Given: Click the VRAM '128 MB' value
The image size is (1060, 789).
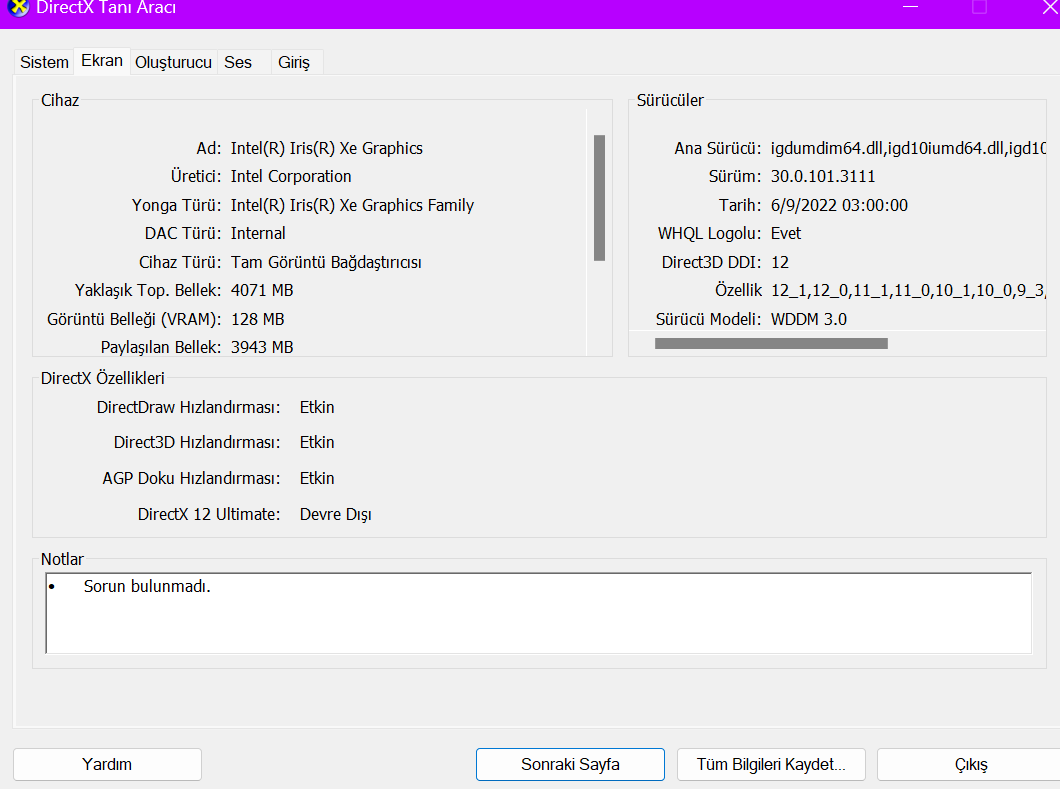Looking at the screenshot, I should click(258, 319).
